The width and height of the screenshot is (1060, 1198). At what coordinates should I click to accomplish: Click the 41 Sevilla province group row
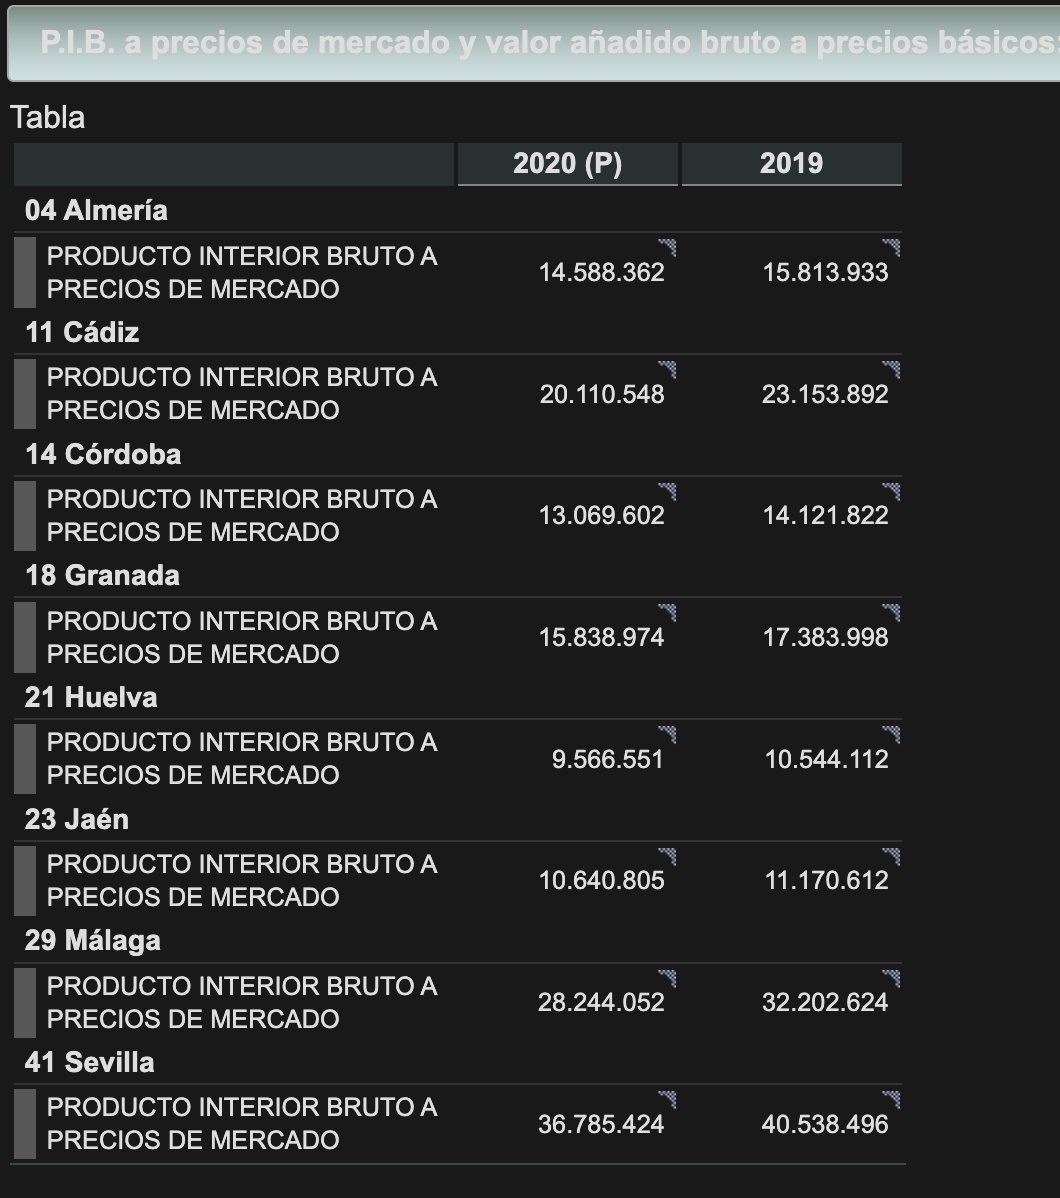(458, 1062)
